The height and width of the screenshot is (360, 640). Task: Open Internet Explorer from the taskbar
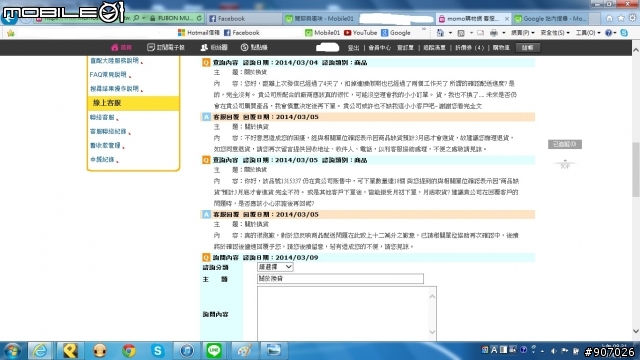point(40,351)
